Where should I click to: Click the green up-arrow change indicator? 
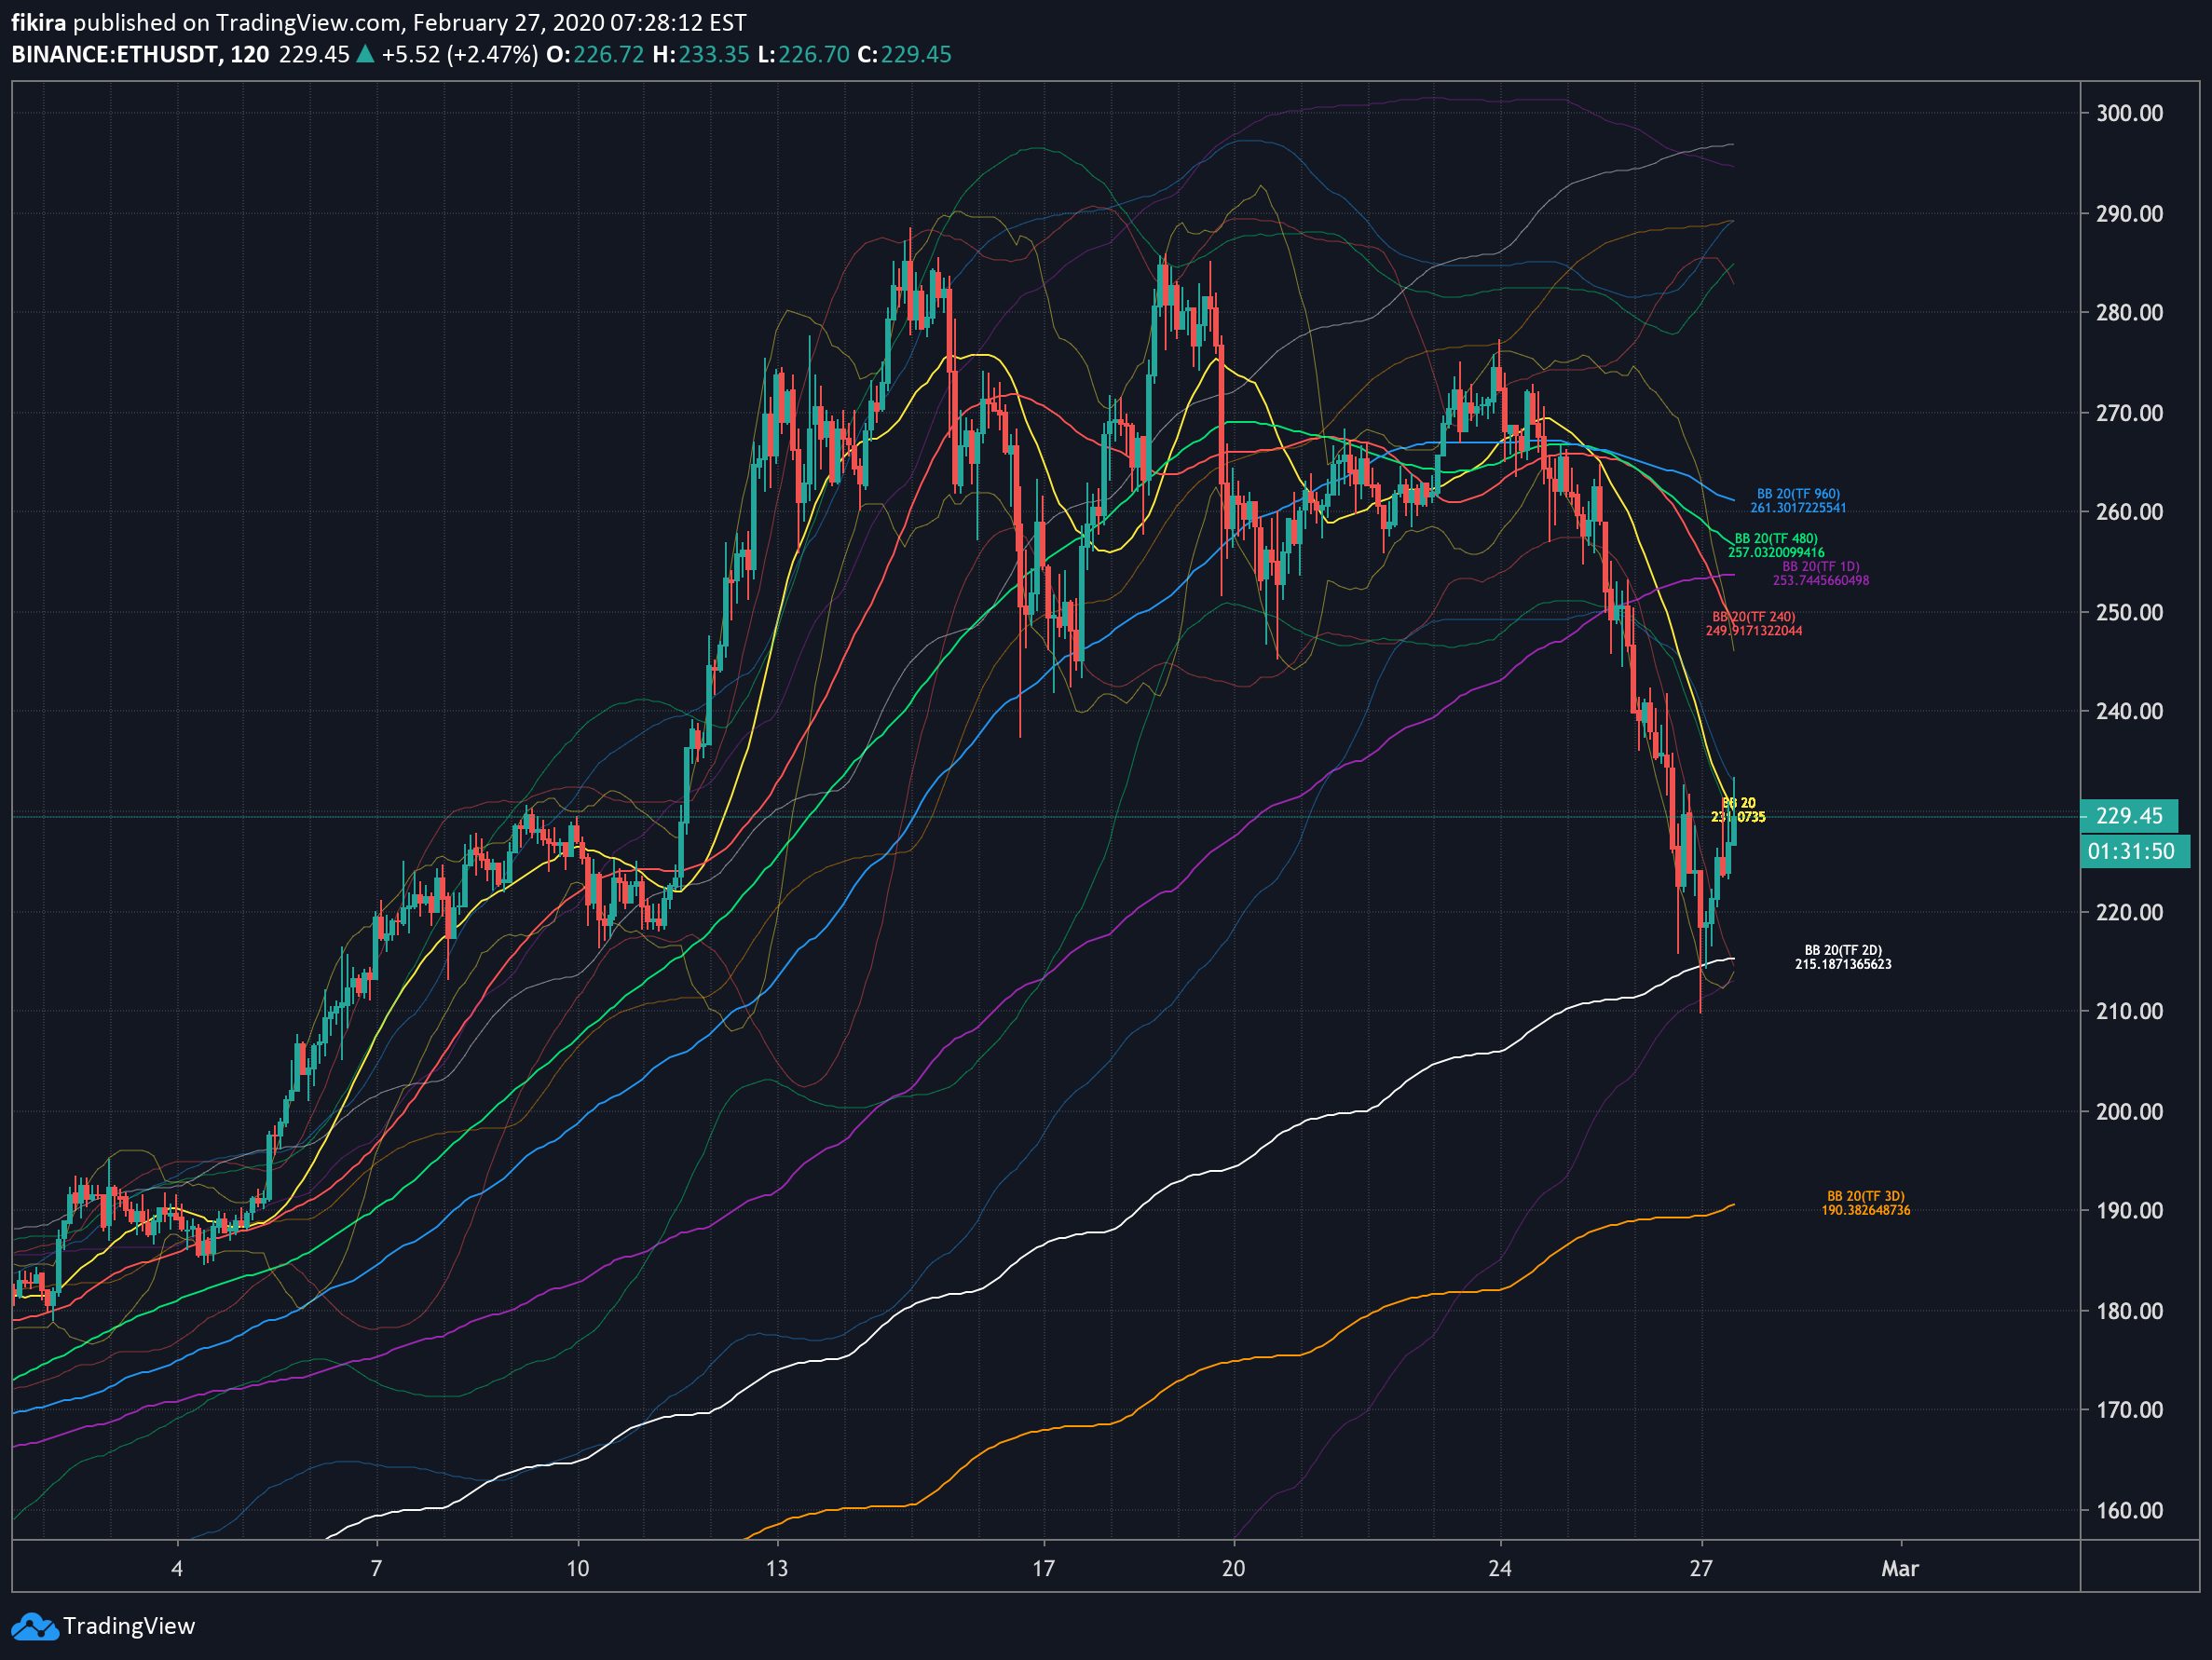pyautogui.click(x=366, y=54)
